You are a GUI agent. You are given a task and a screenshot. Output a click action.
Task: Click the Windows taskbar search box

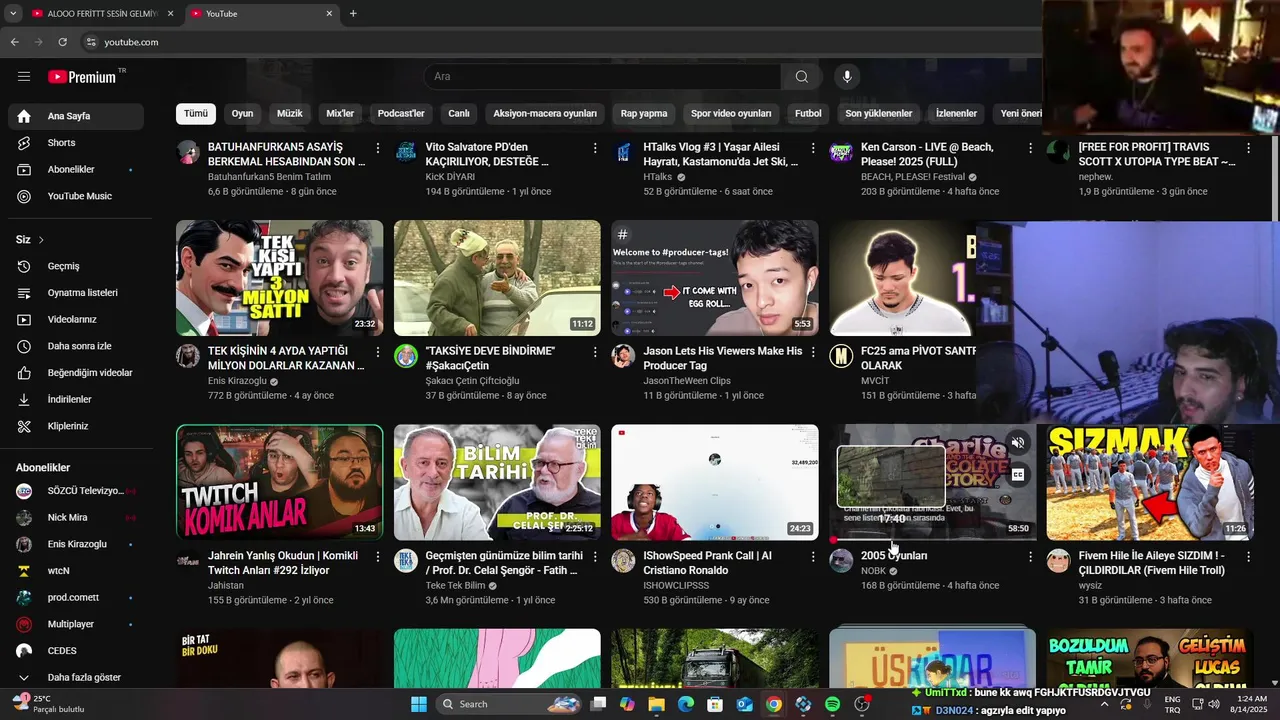[x=511, y=704]
